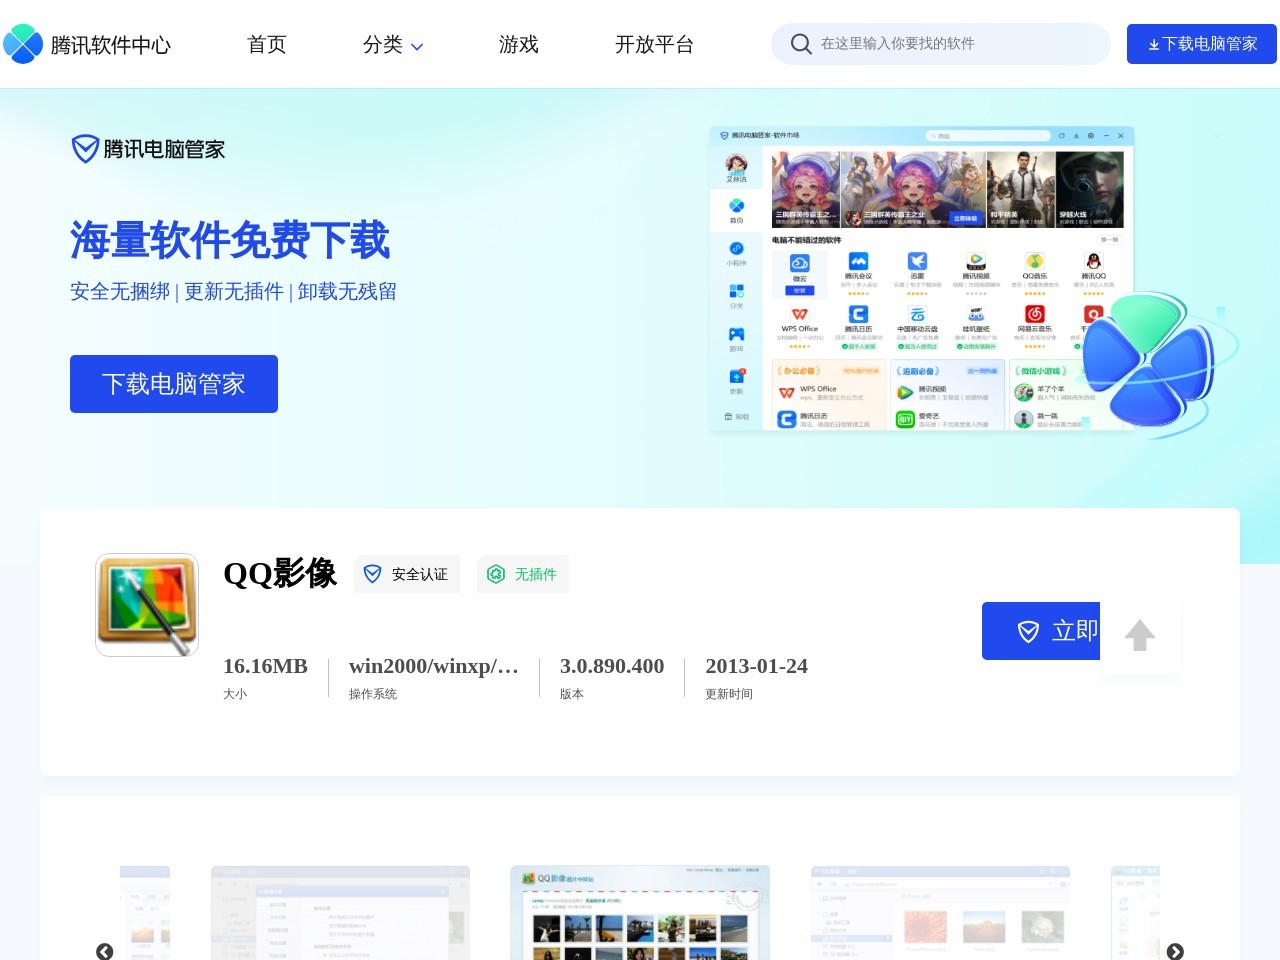Click the search magnifier icon
The image size is (1280, 960).
pos(800,44)
